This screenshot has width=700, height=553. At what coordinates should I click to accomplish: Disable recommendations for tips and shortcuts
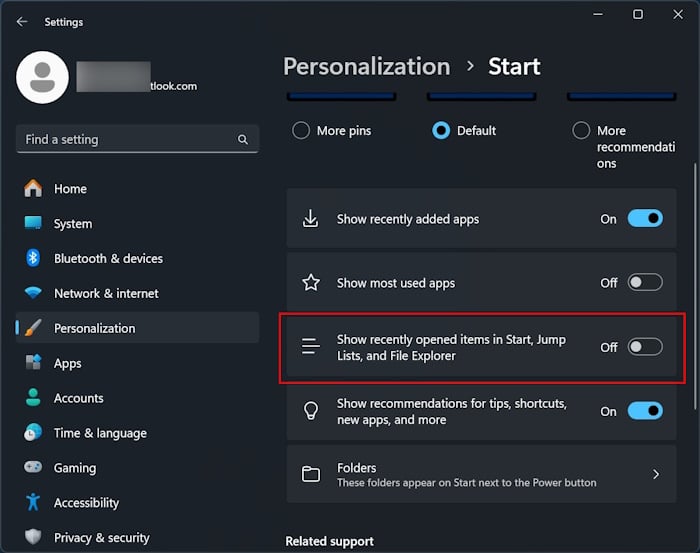pyautogui.click(x=645, y=411)
